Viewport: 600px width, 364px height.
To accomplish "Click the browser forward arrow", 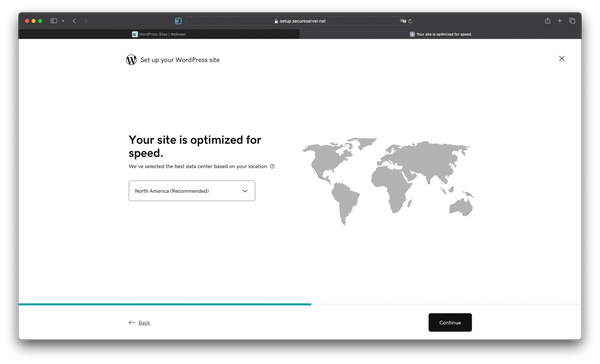I will [x=86, y=21].
